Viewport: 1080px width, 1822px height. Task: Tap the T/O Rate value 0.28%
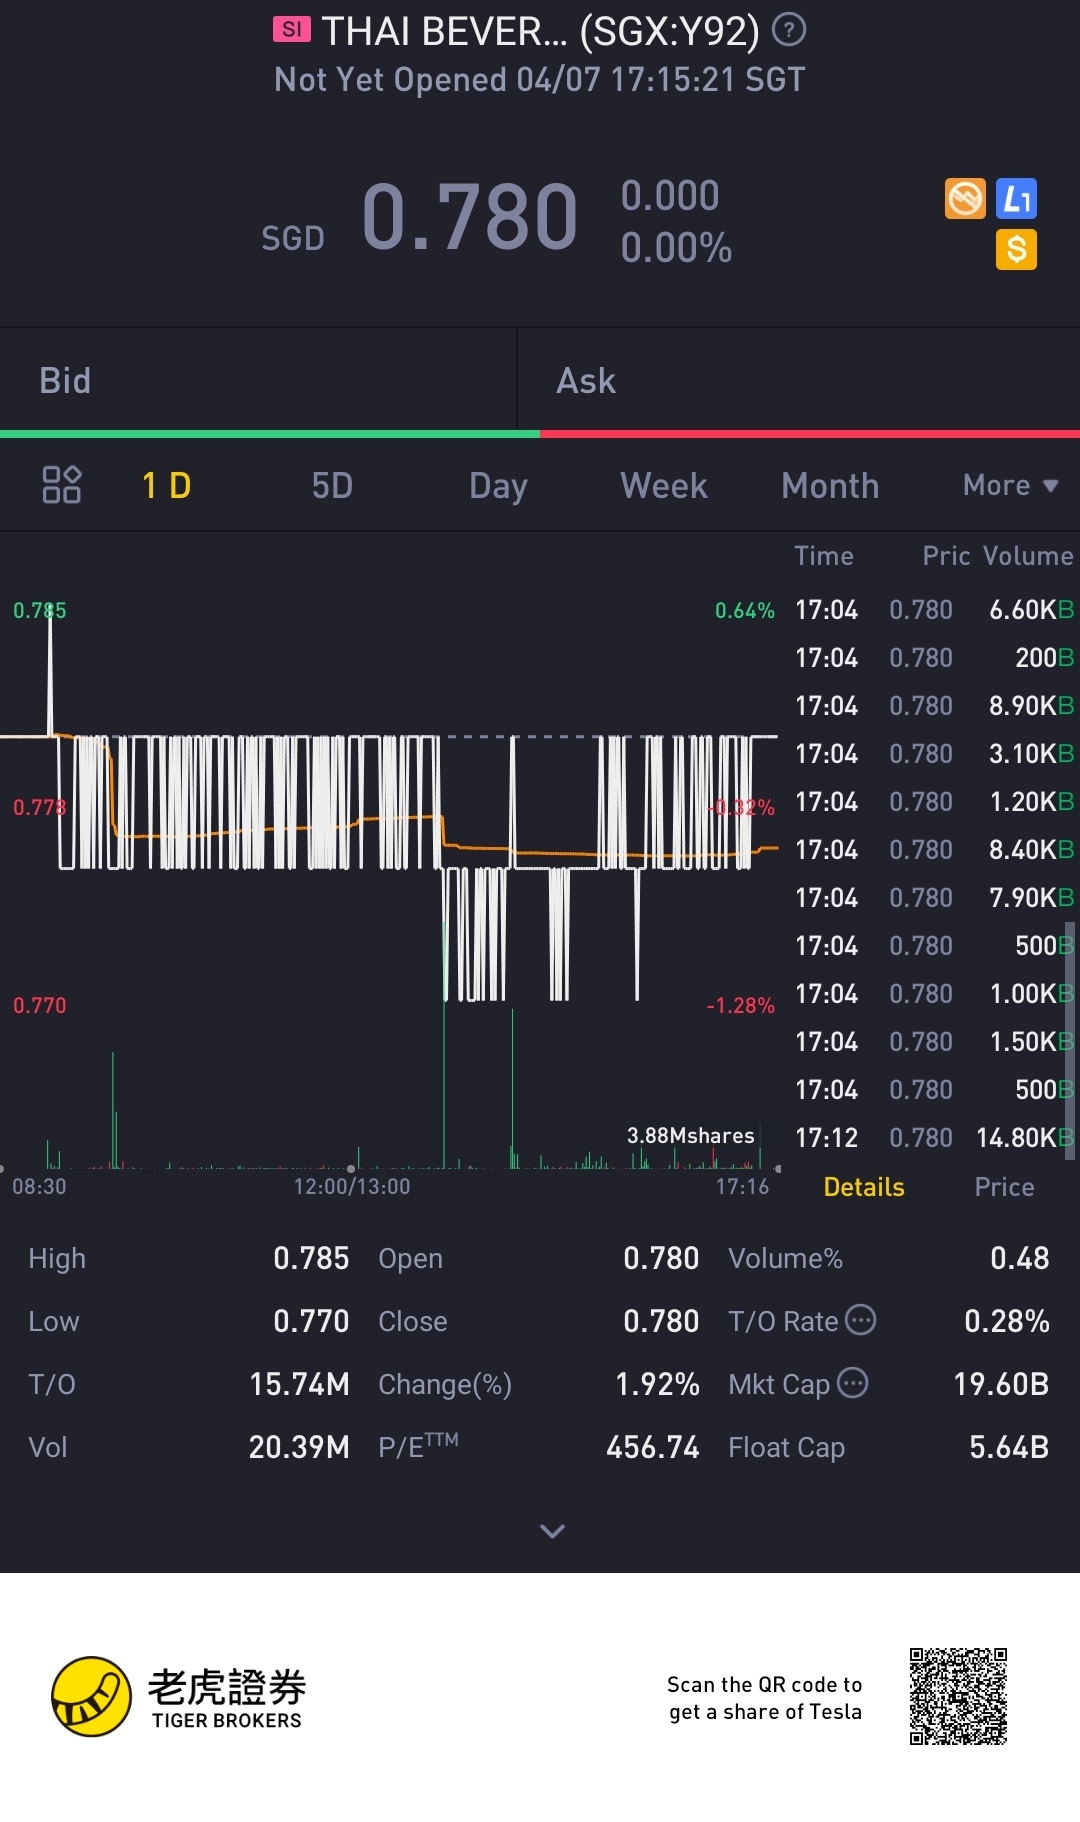(x=1007, y=1321)
